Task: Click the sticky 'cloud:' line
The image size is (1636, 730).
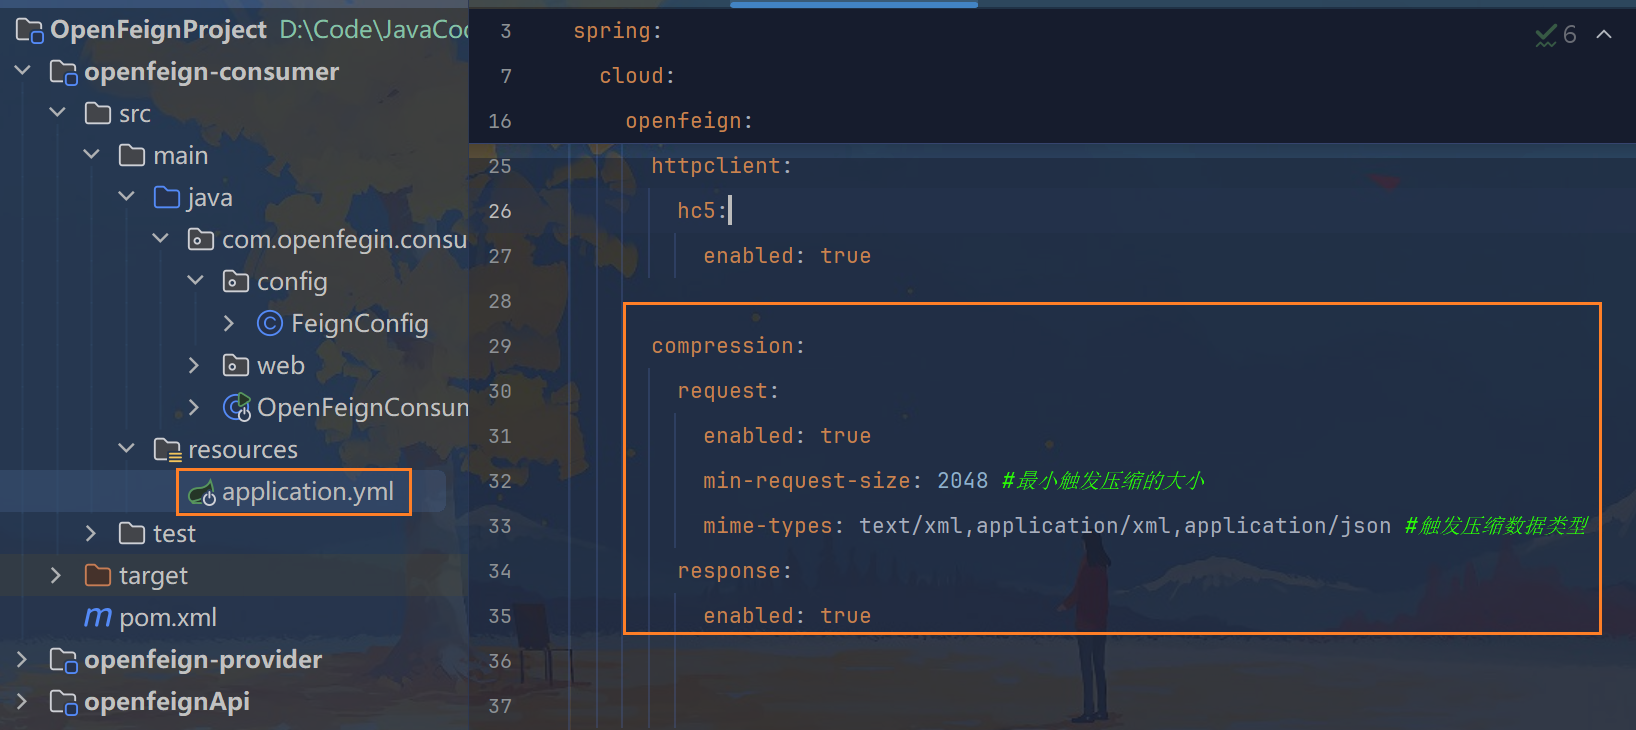Action: (637, 76)
